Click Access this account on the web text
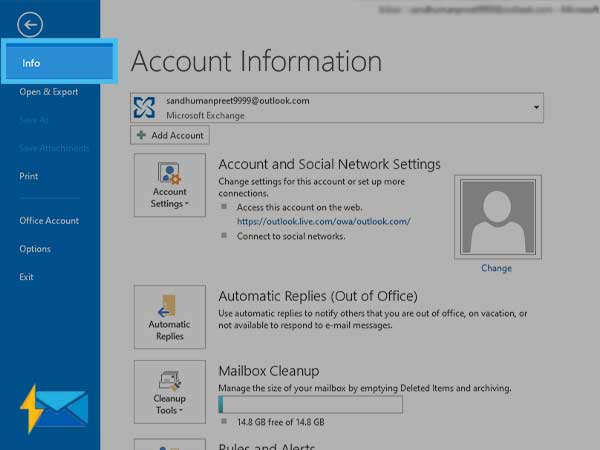 click(x=300, y=207)
